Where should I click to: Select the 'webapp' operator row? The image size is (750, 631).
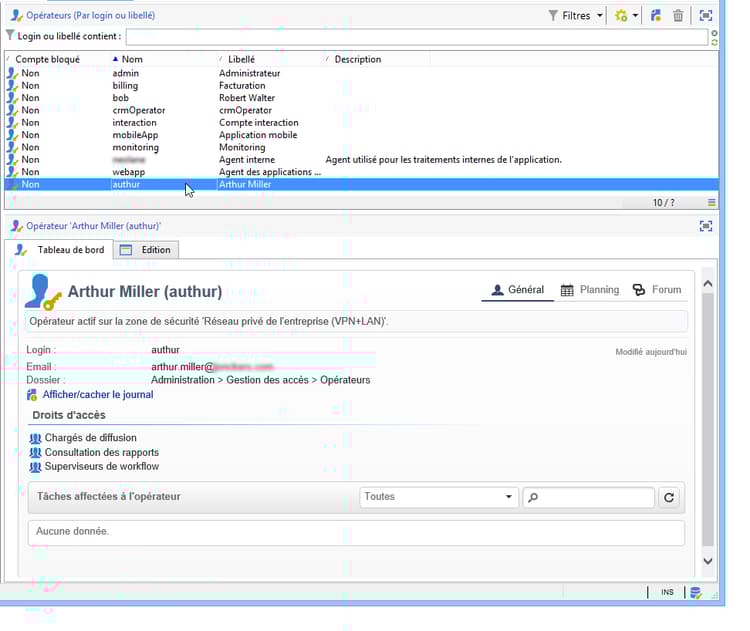click(x=361, y=172)
